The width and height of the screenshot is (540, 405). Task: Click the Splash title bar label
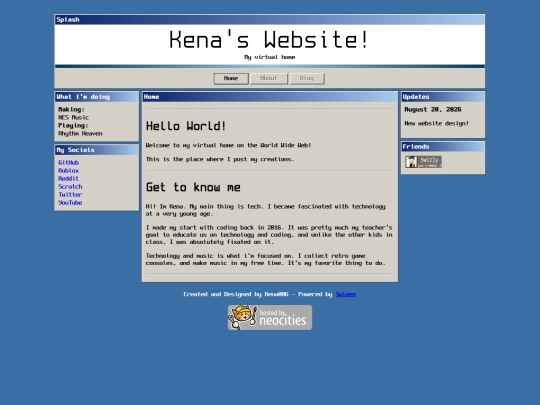(x=68, y=20)
